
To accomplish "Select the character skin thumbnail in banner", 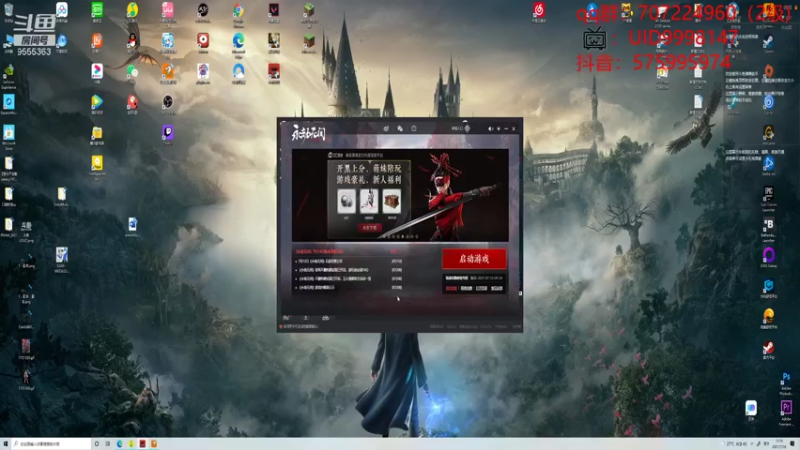I will point(369,201).
